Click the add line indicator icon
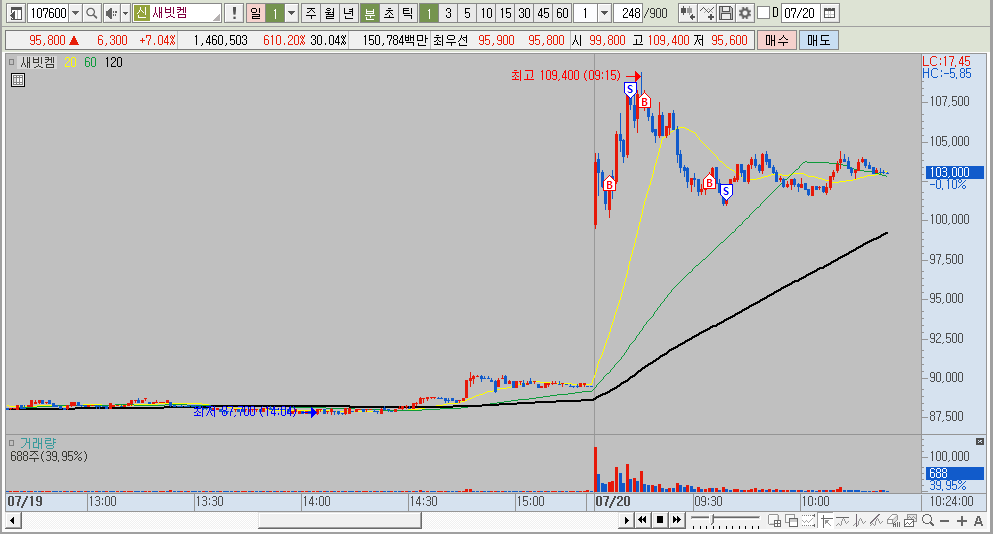Viewport: 993px width, 534px height. (x=707, y=13)
